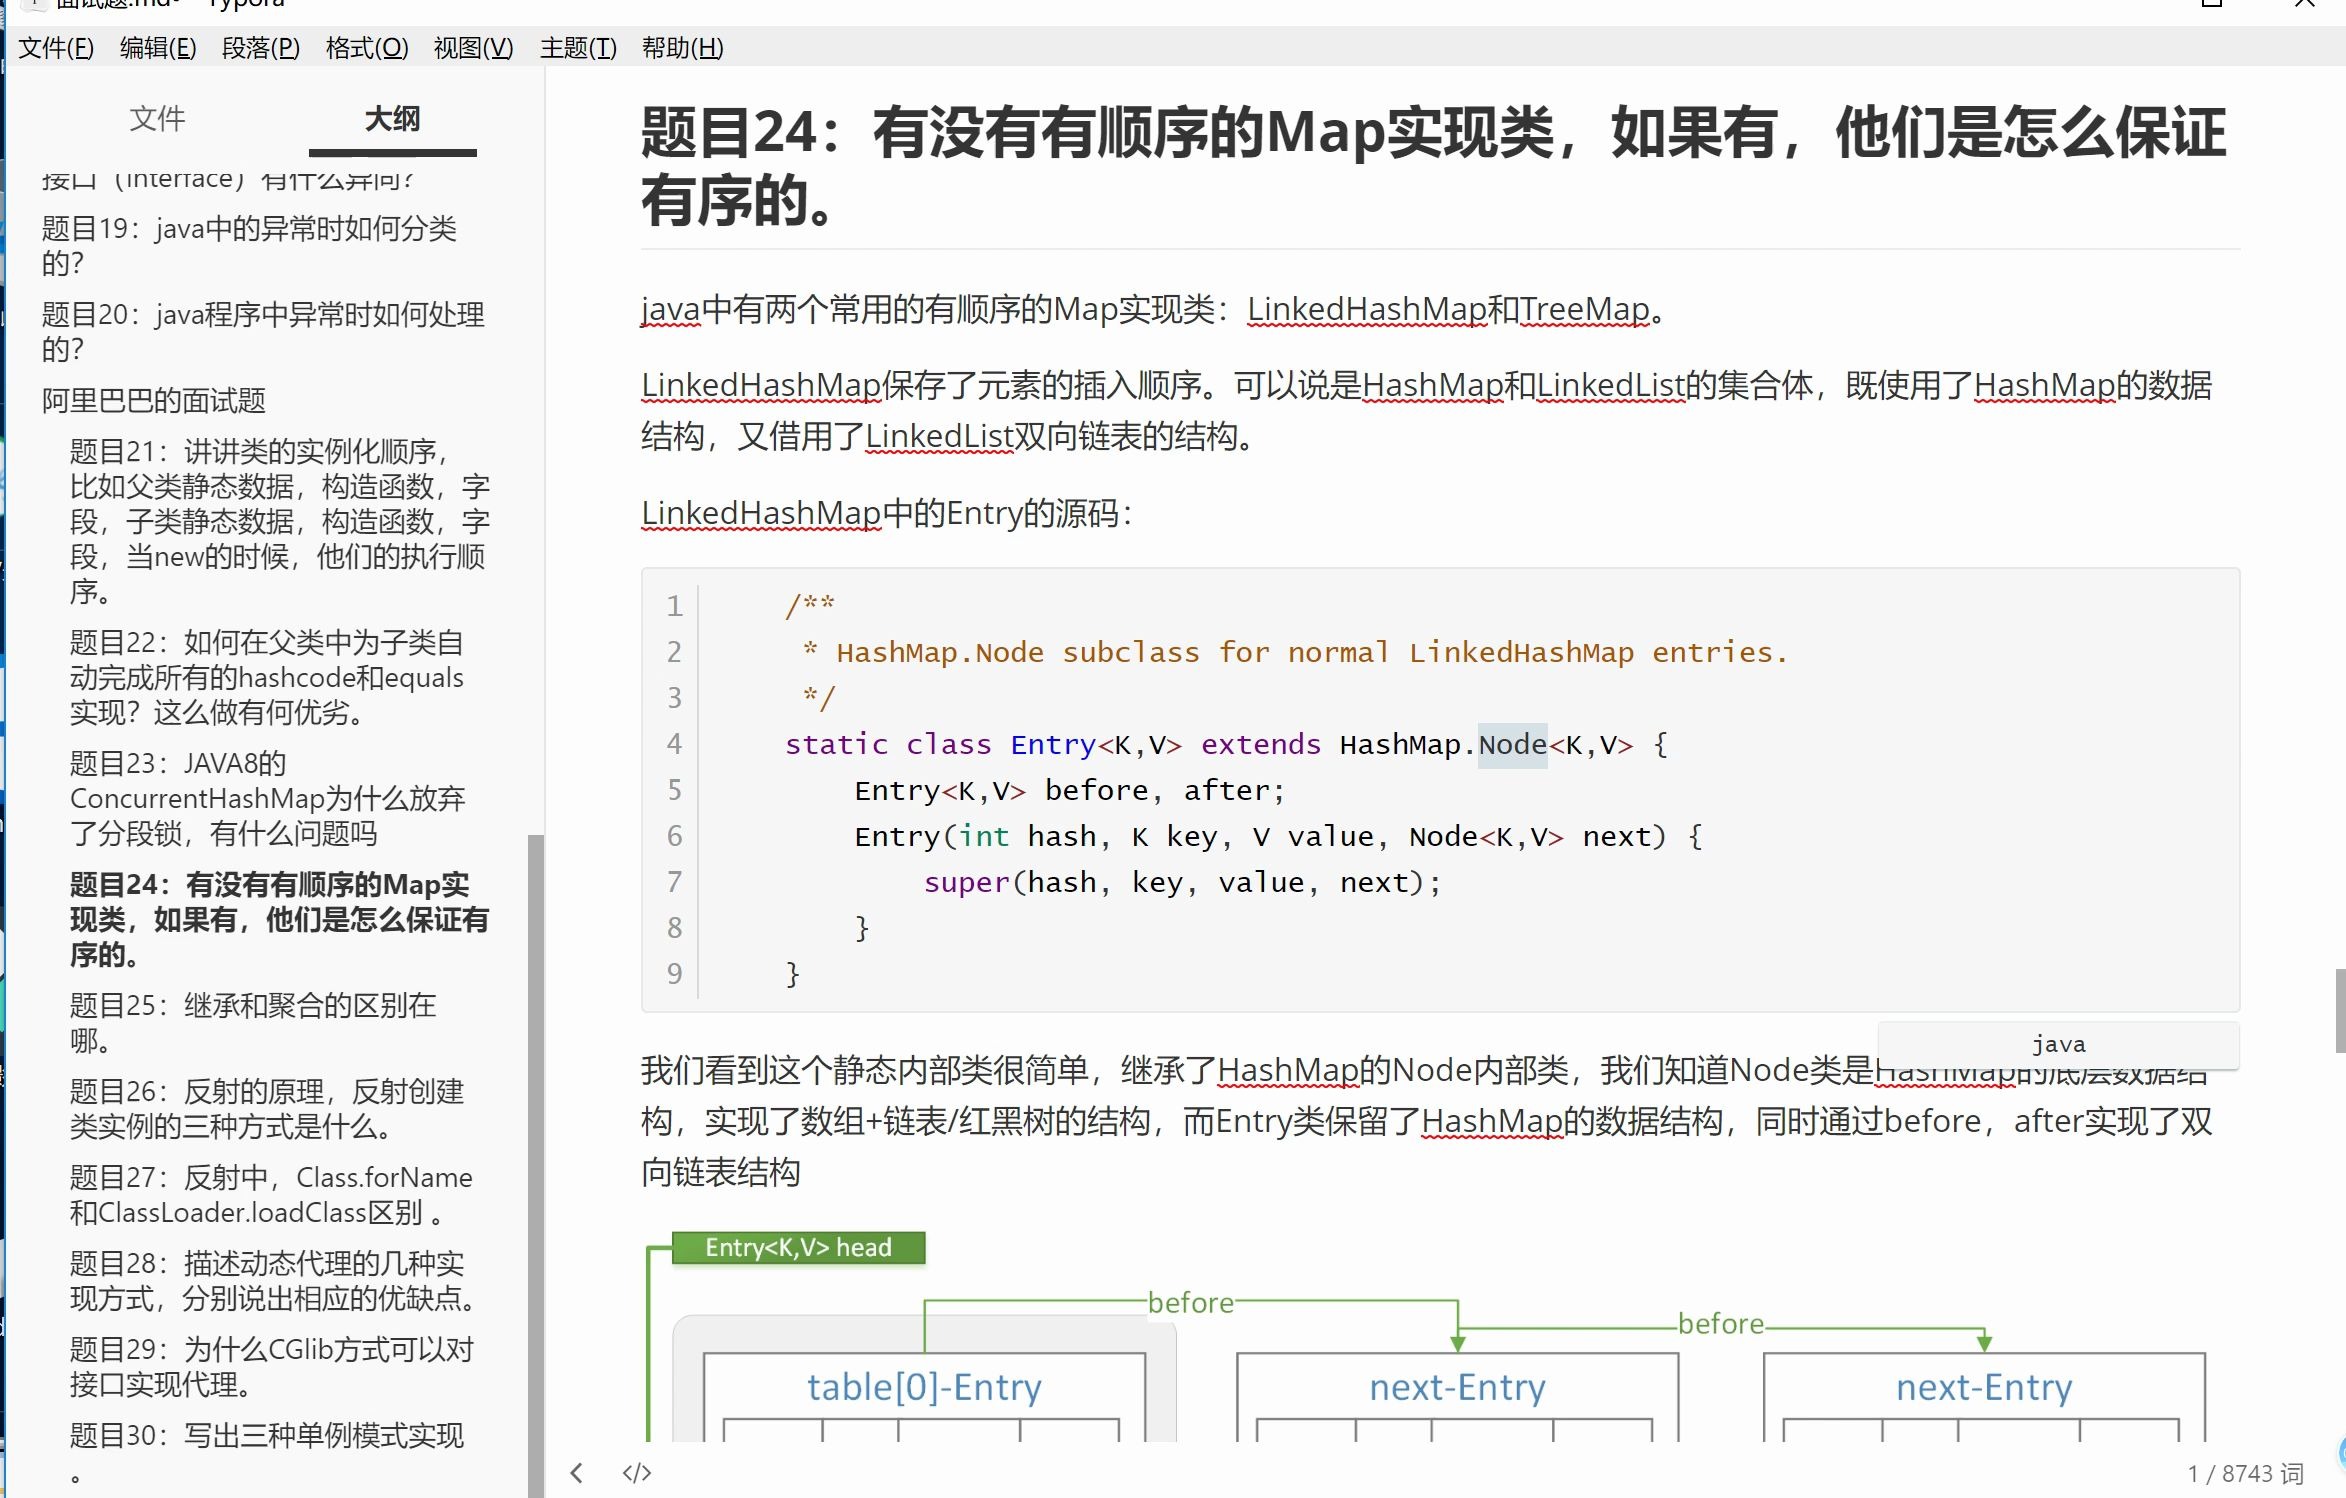2346x1498 pixels.
Task: Click the 文件 tab in sidebar
Action: [x=156, y=118]
